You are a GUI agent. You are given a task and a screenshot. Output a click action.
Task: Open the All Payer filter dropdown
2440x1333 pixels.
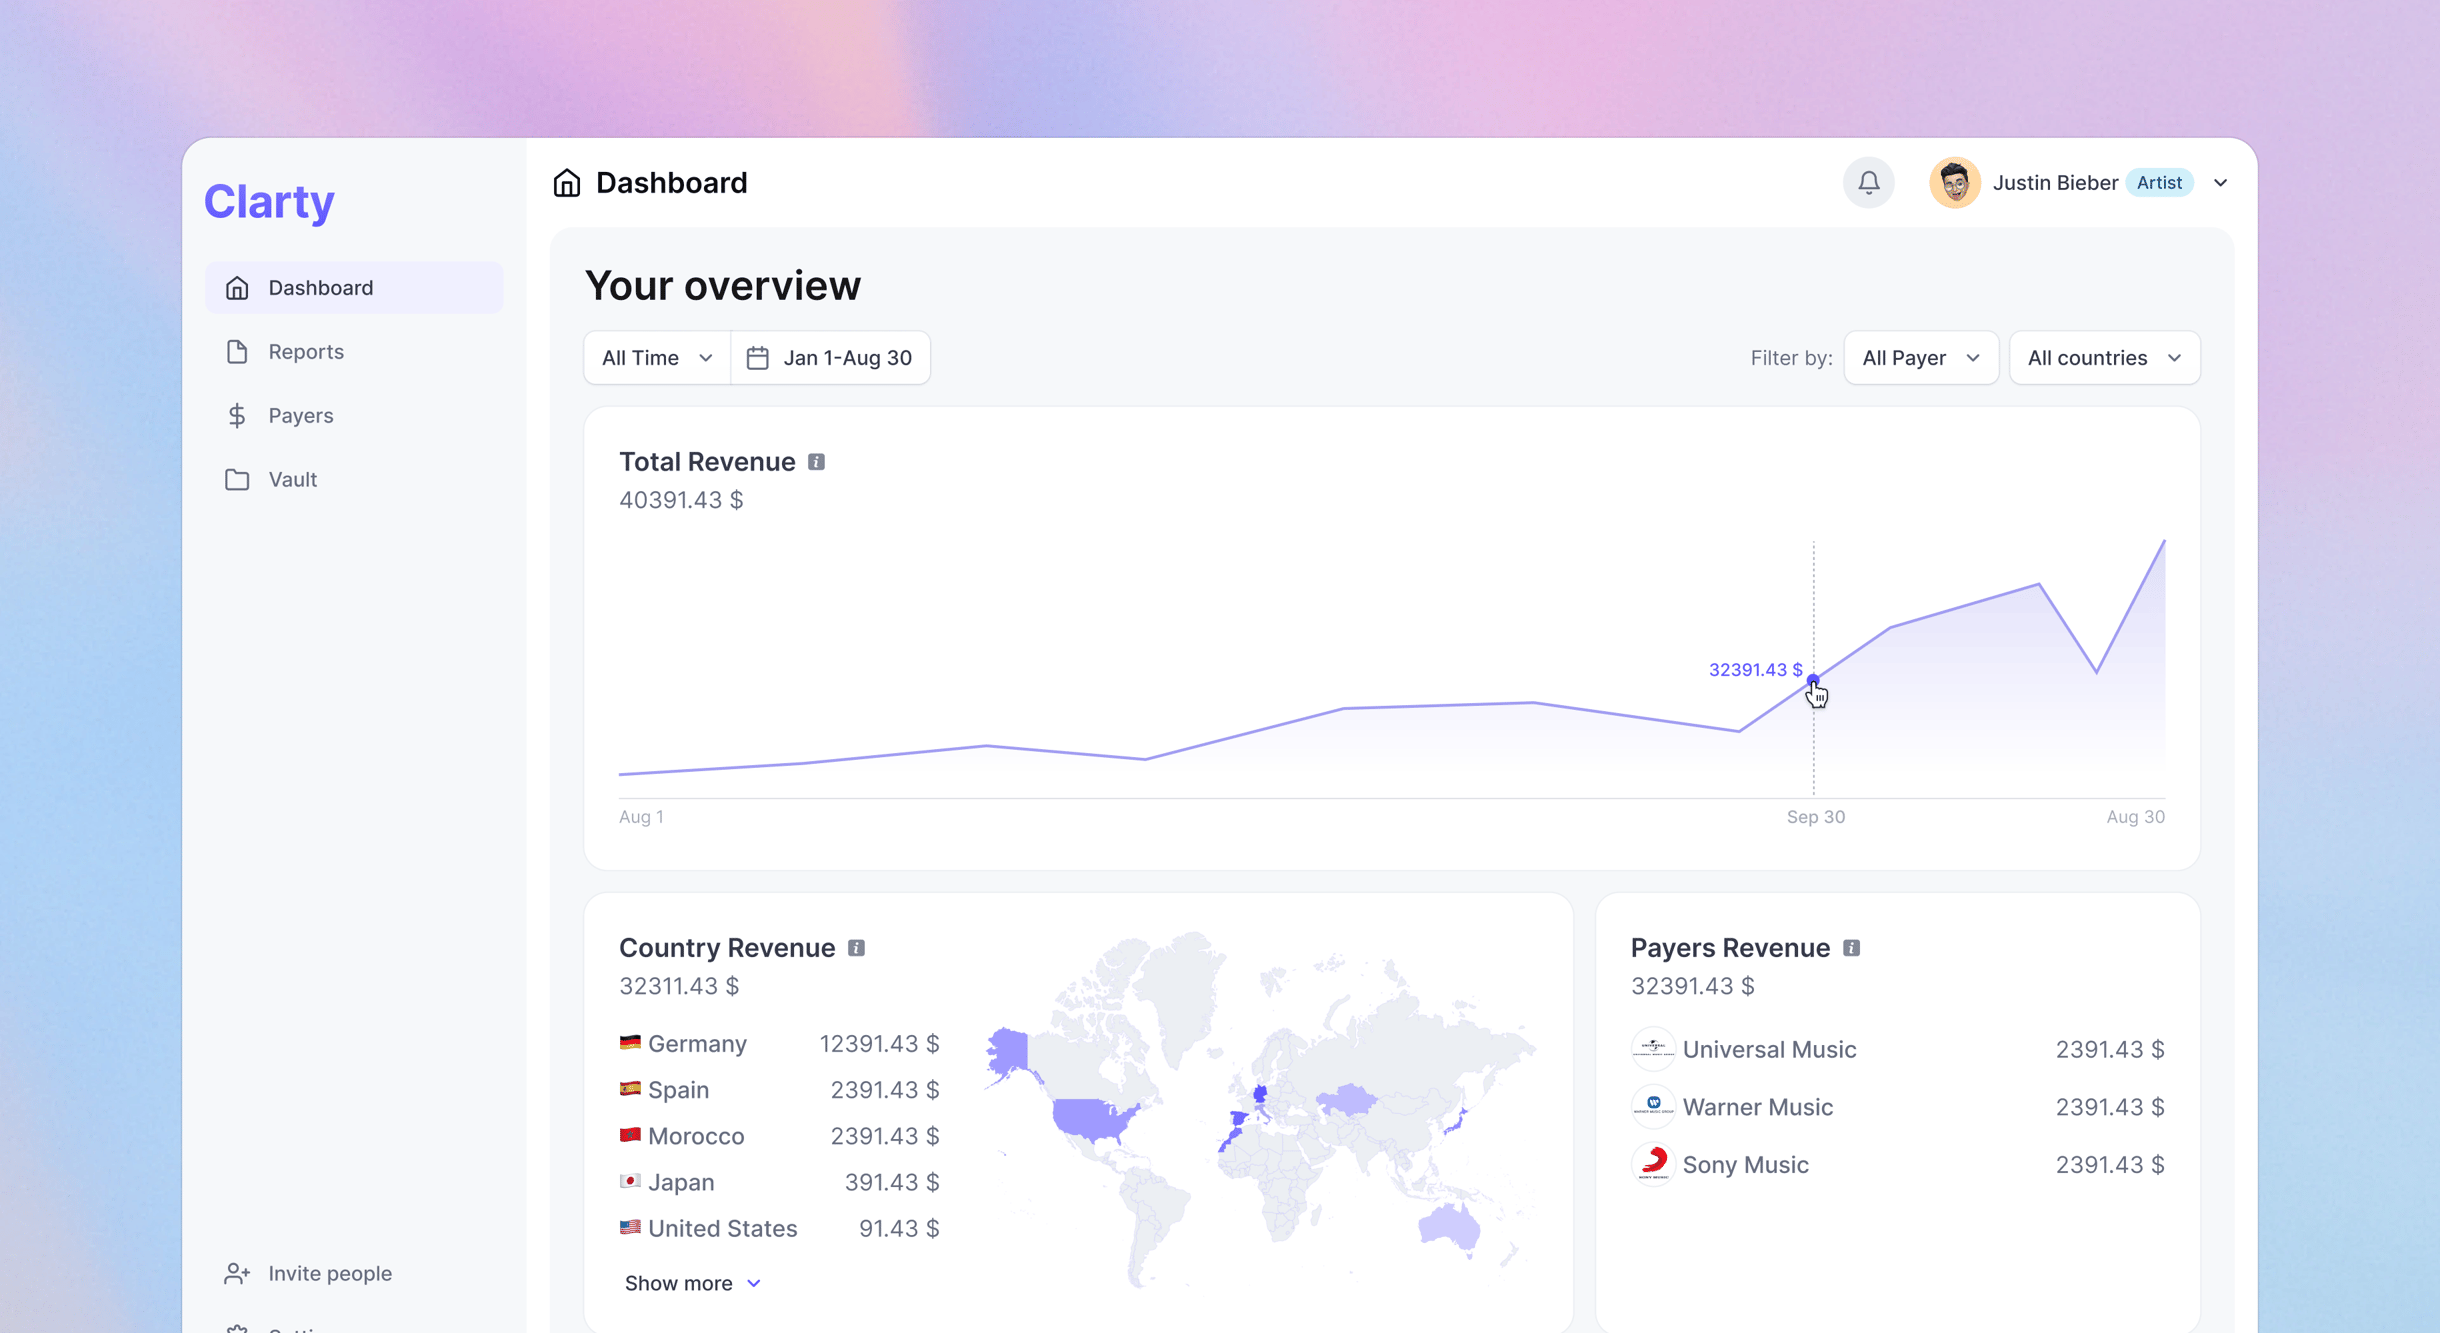[1920, 358]
